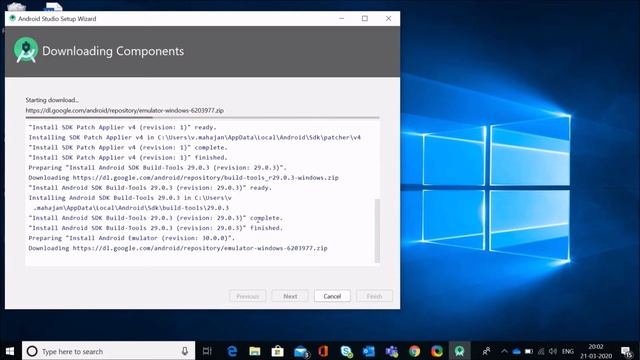Screen dimensions: 640x360
Task: Click the taskbar search box
Action: 109,351
